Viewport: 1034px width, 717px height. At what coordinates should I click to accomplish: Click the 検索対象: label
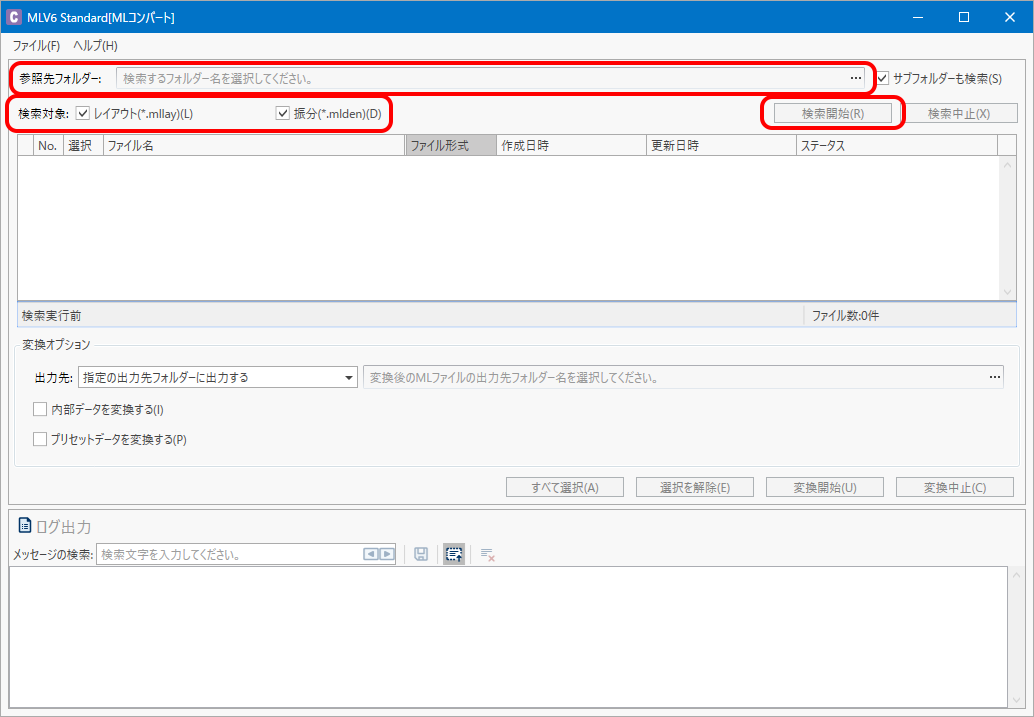click(44, 113)
